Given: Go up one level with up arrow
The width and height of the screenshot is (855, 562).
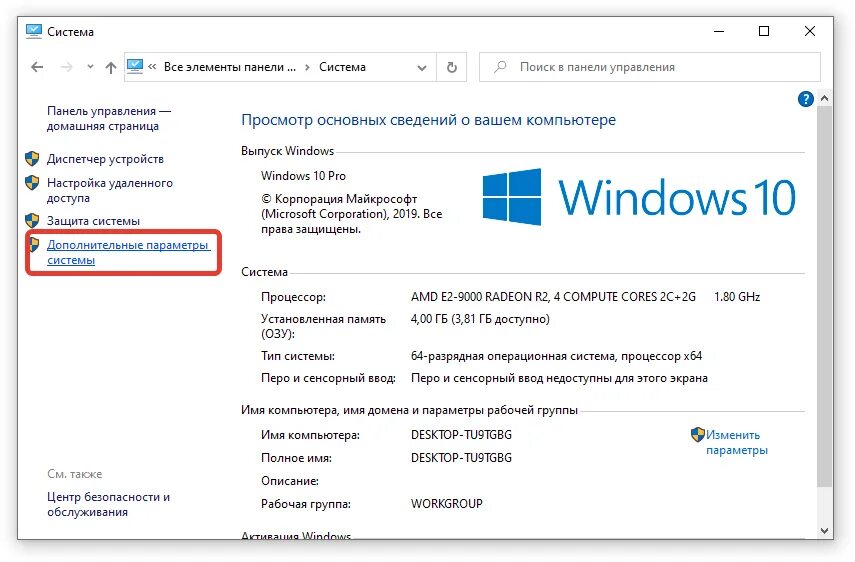Looking at the screenshot, I should pyautogui.click(x=111, y=67).
